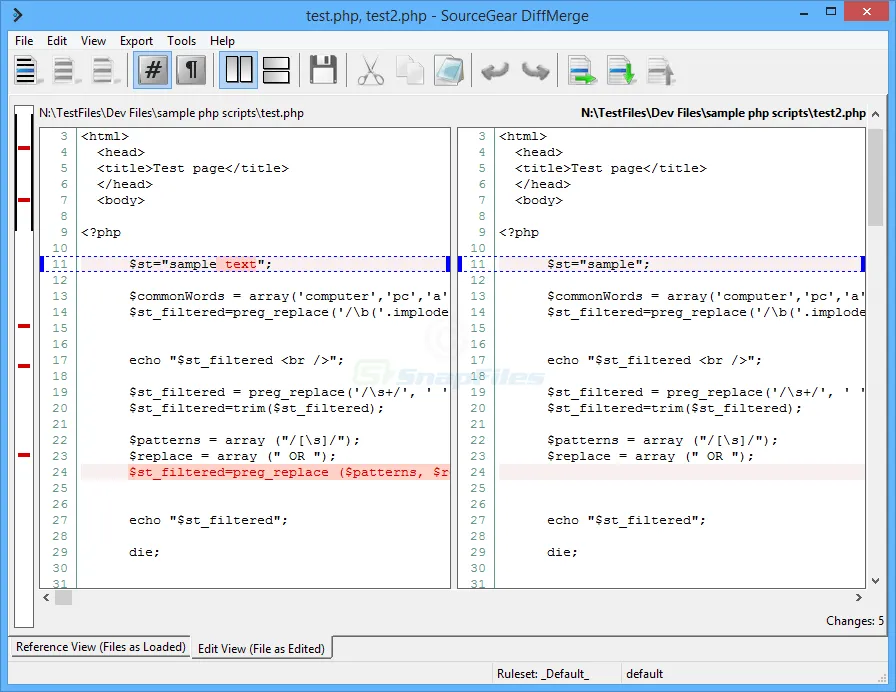Select the Show Differences Only icon
896x692 pixels.
(65, 70)
